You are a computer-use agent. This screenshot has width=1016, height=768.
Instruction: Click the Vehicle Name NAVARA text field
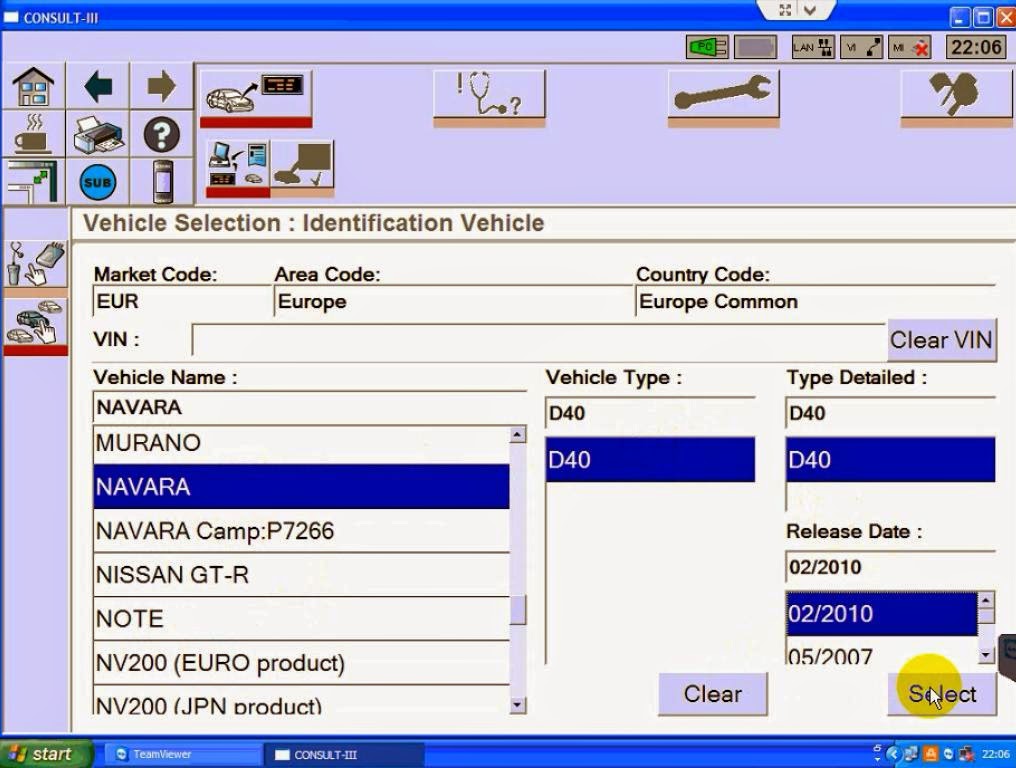pos(310,407)
